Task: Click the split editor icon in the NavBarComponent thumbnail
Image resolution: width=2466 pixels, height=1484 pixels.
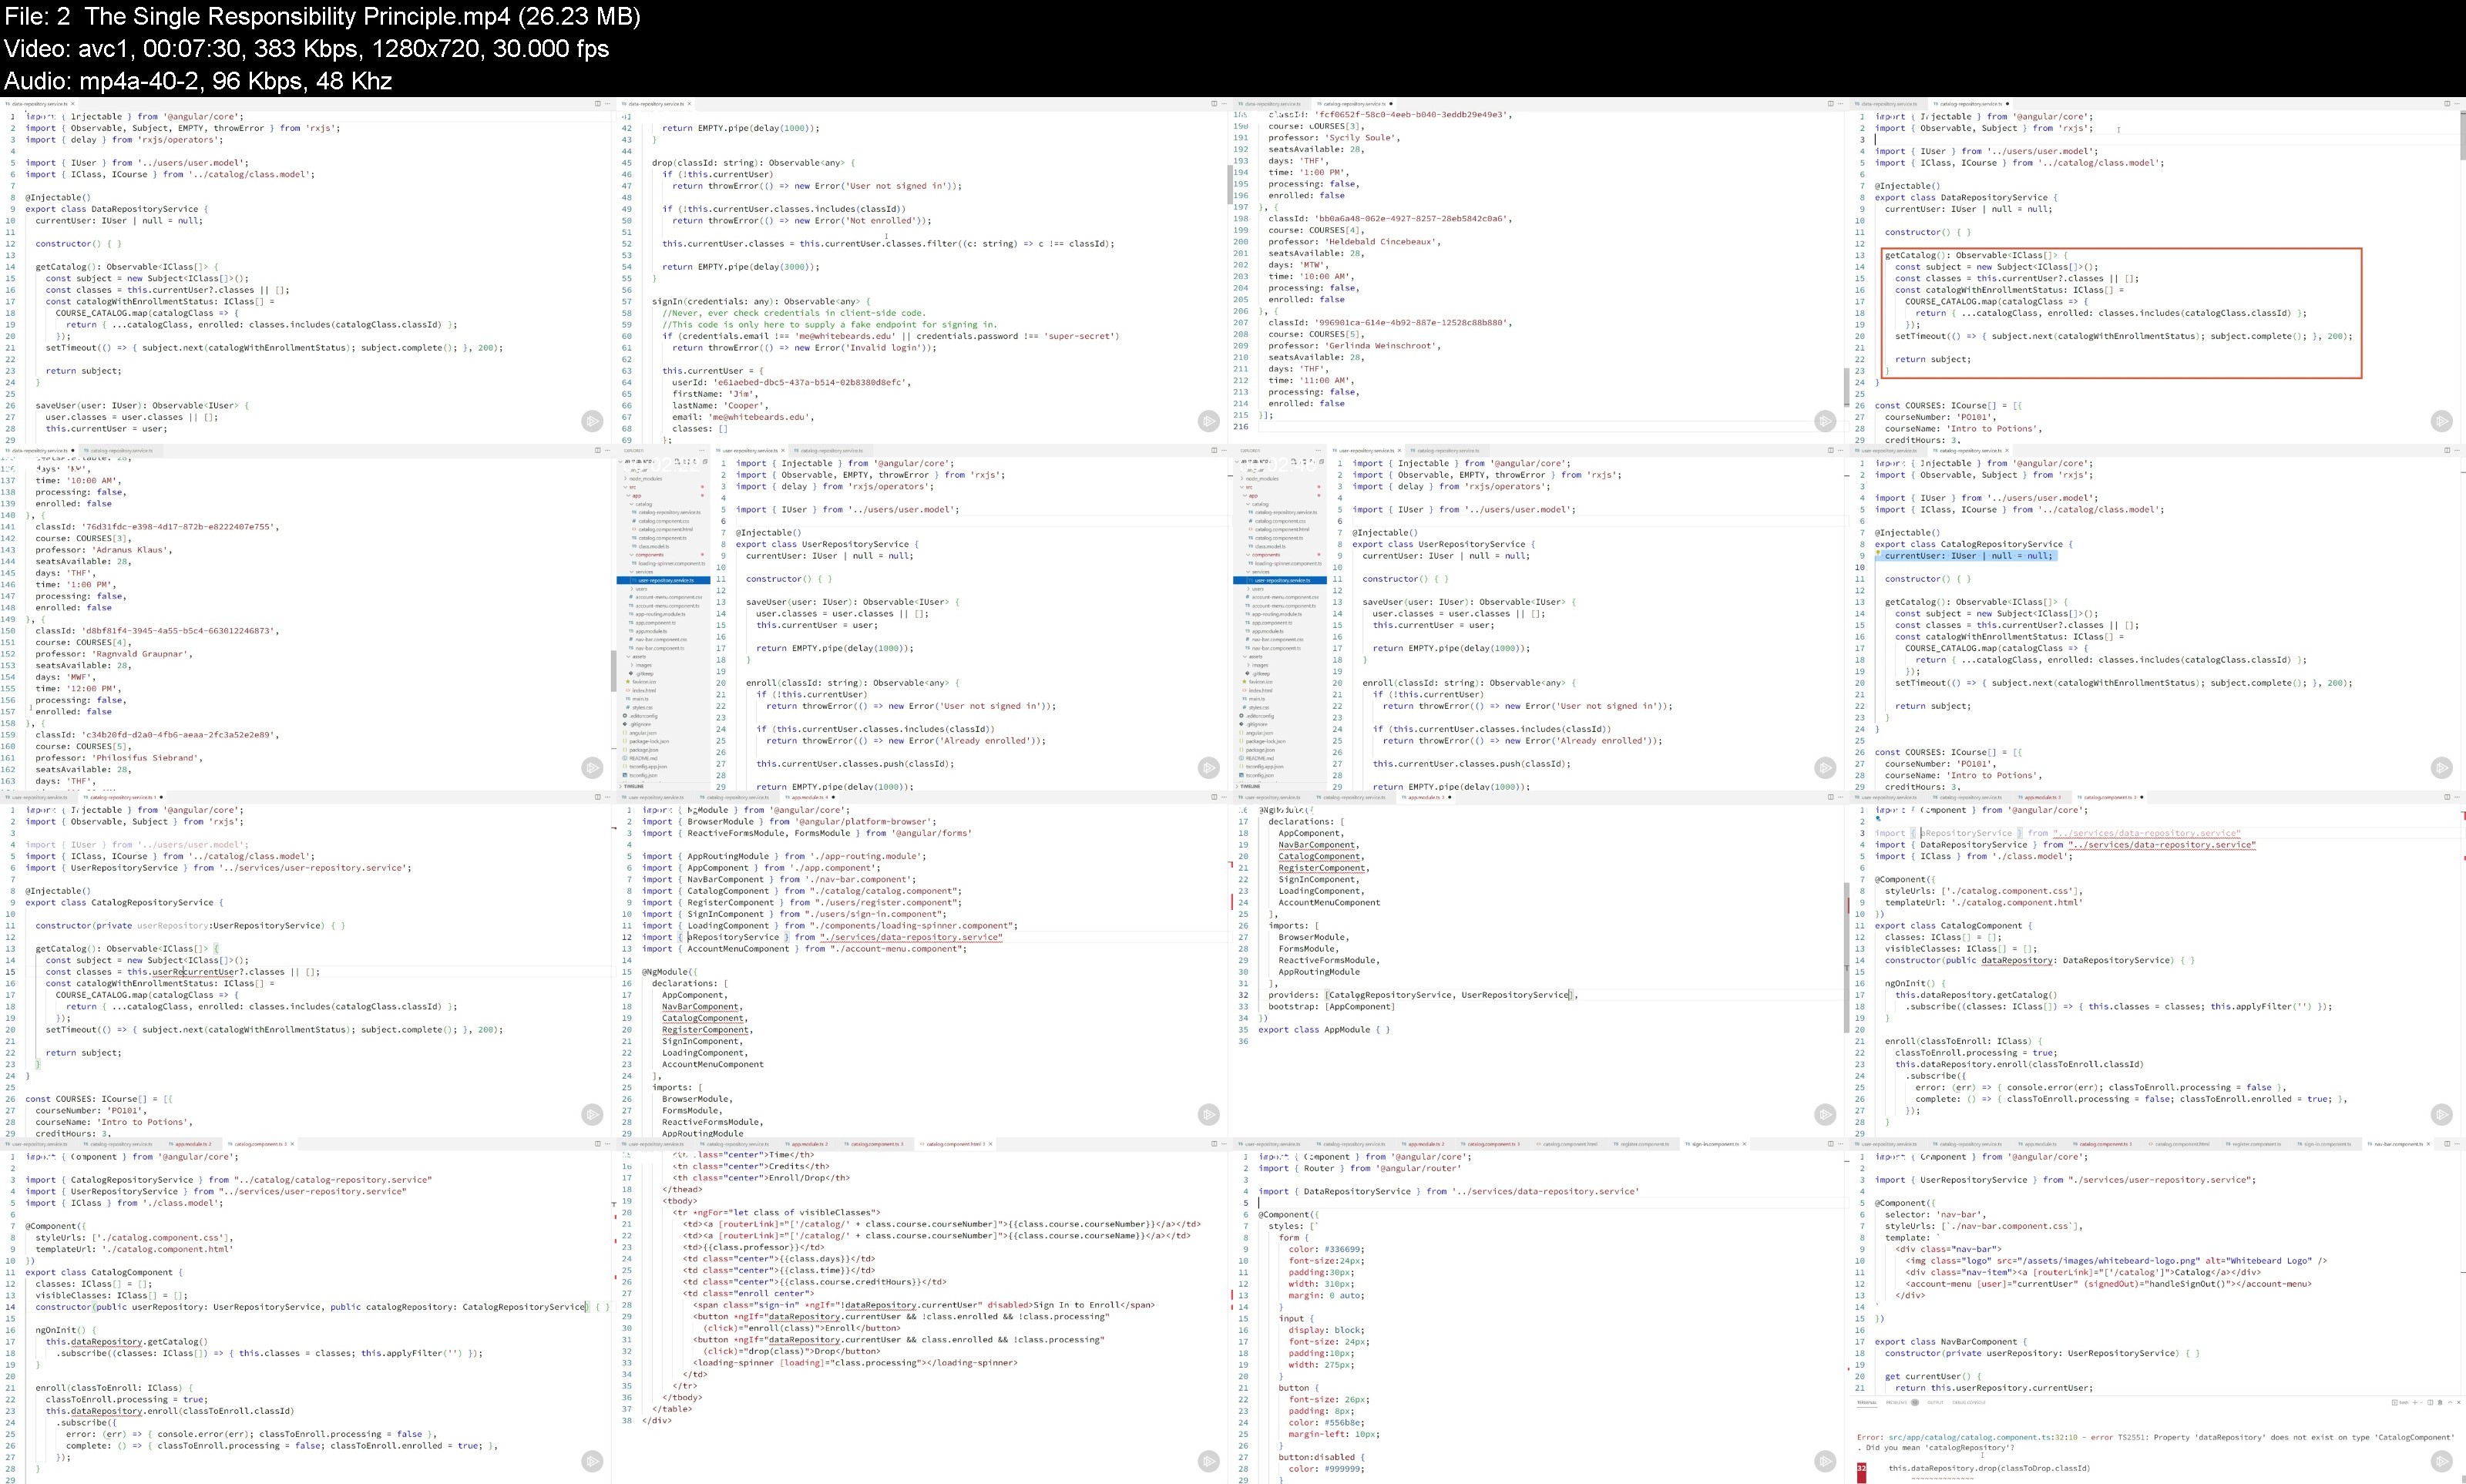Action: pyautogui.click(x=2448, y=1144)
